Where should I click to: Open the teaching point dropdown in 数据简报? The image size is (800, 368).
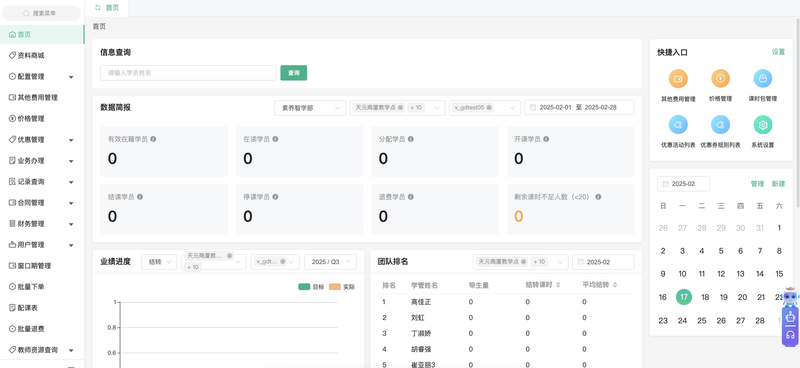pyautogui.click(x=397, y=108)
